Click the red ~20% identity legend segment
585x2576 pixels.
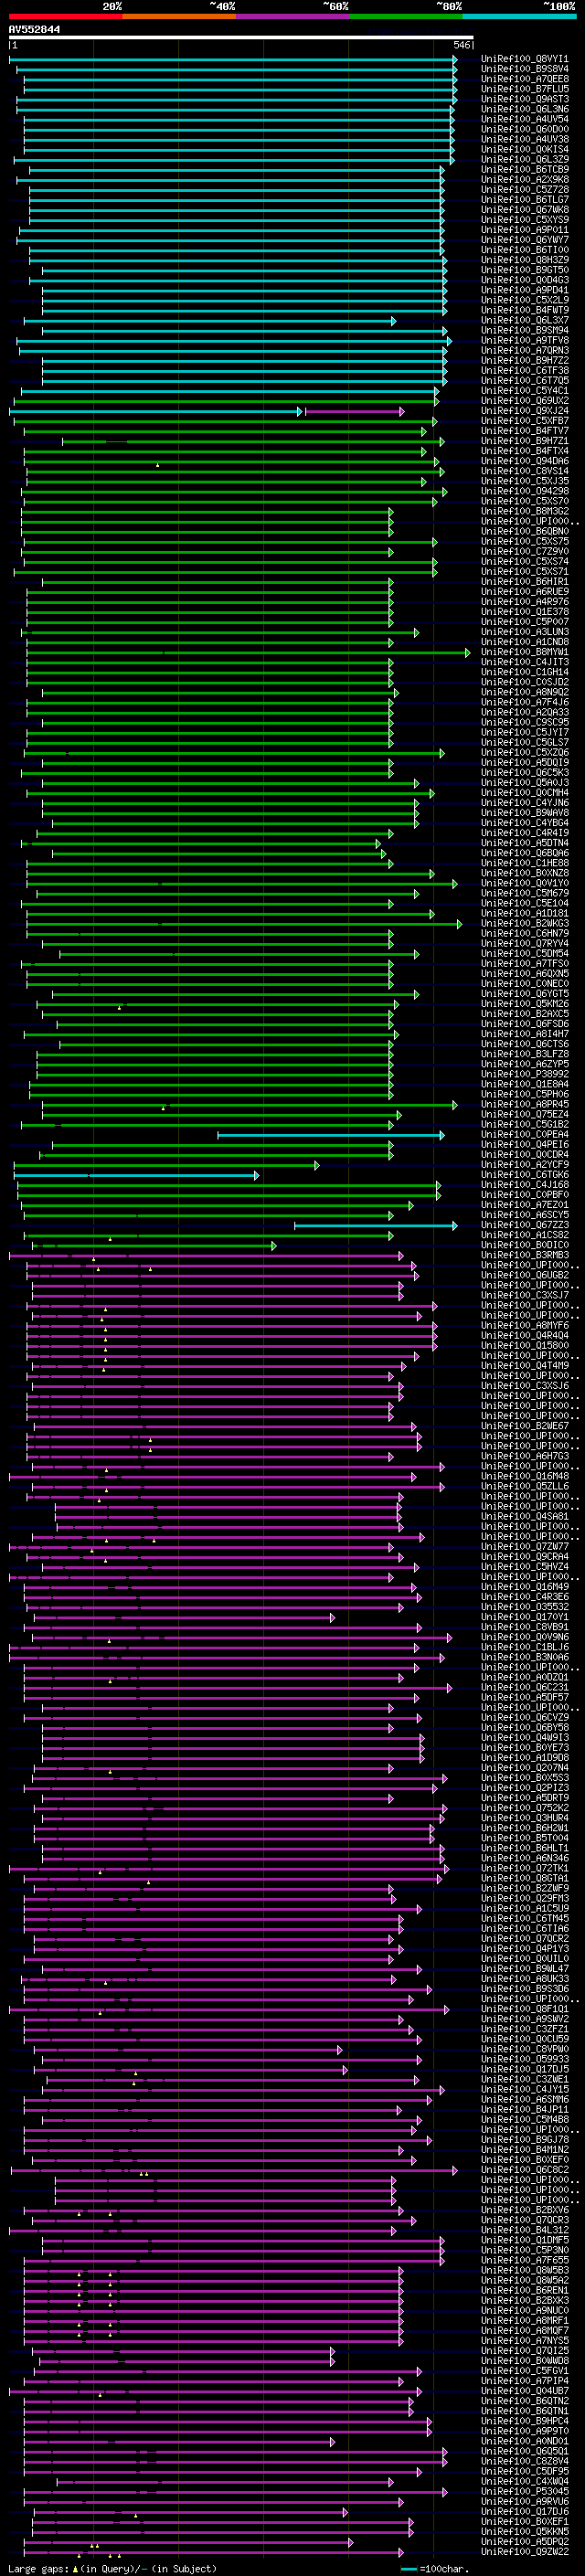pos(65,16)
